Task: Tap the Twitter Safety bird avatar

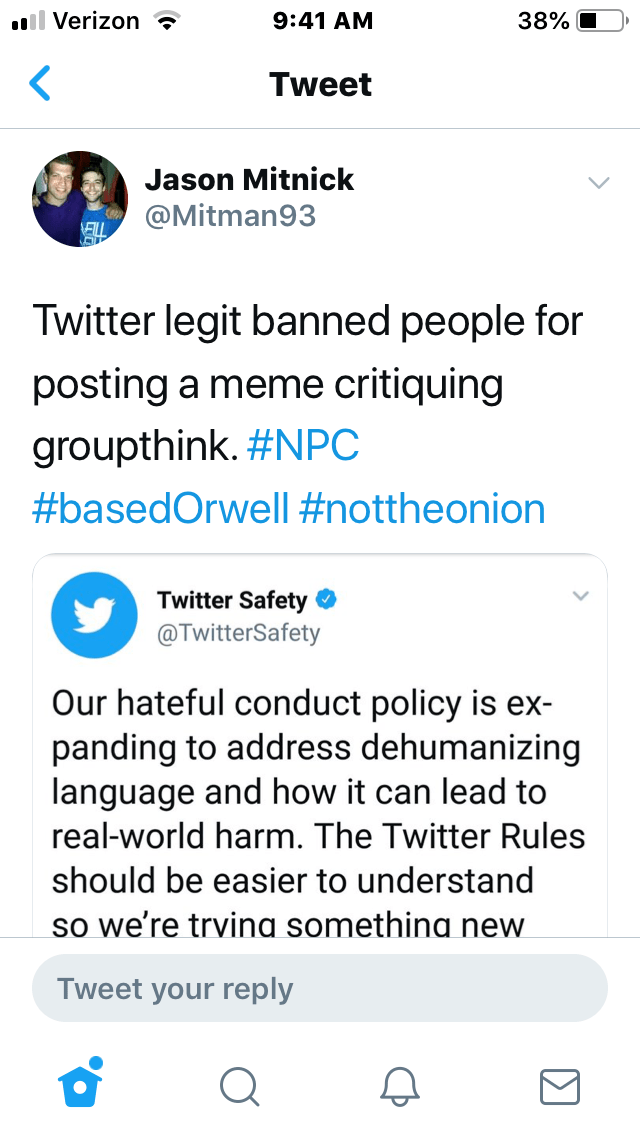Action: coord(93,616)
